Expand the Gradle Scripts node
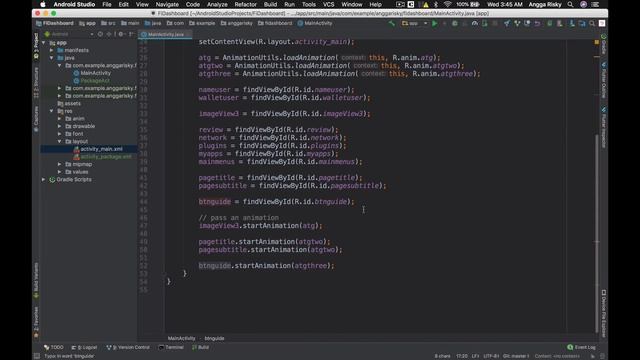The image size is (640, 360). [x=44, y=180]
